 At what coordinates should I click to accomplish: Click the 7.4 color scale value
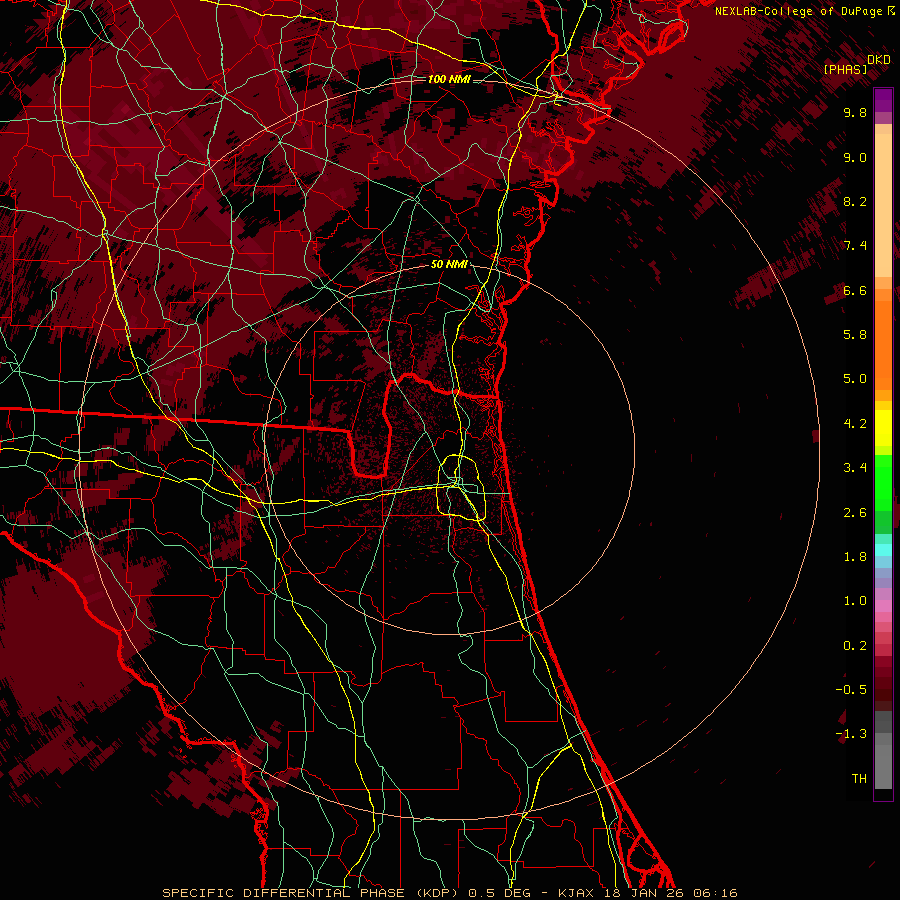point(855,246)
